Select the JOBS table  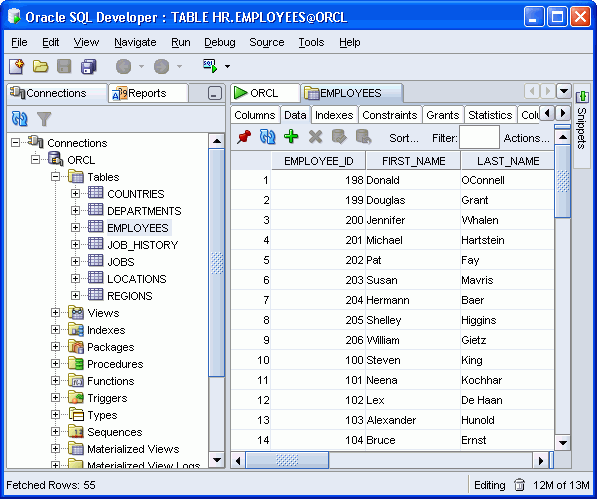click(x=121, y=262)
